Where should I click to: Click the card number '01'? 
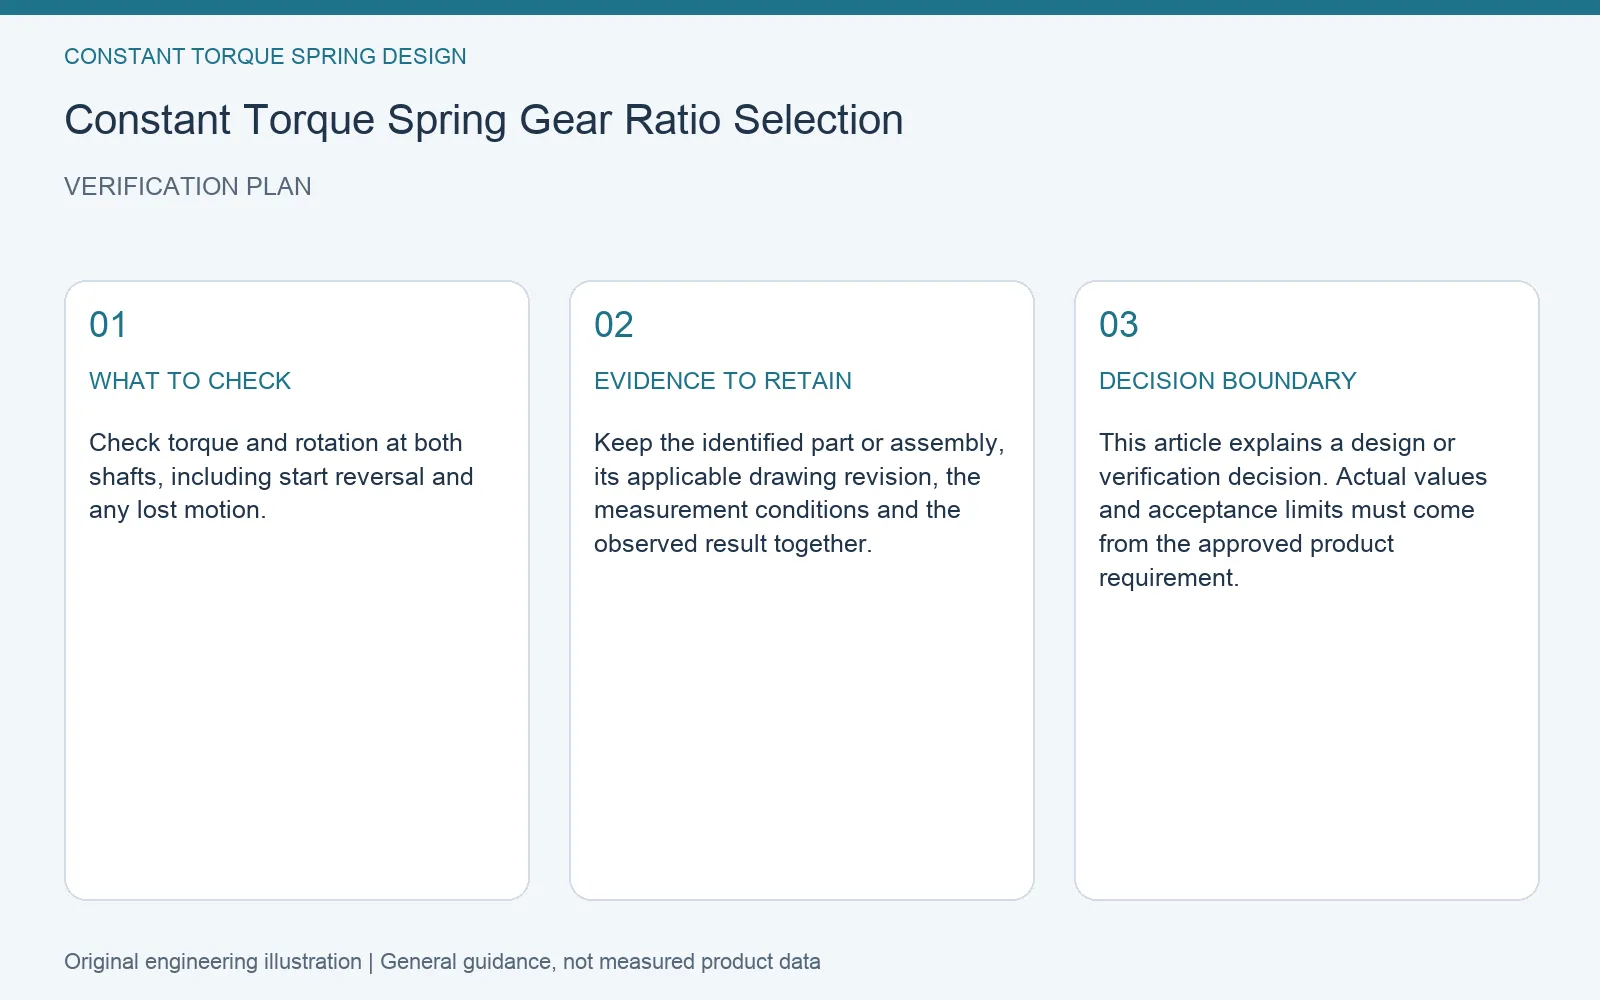108,325
